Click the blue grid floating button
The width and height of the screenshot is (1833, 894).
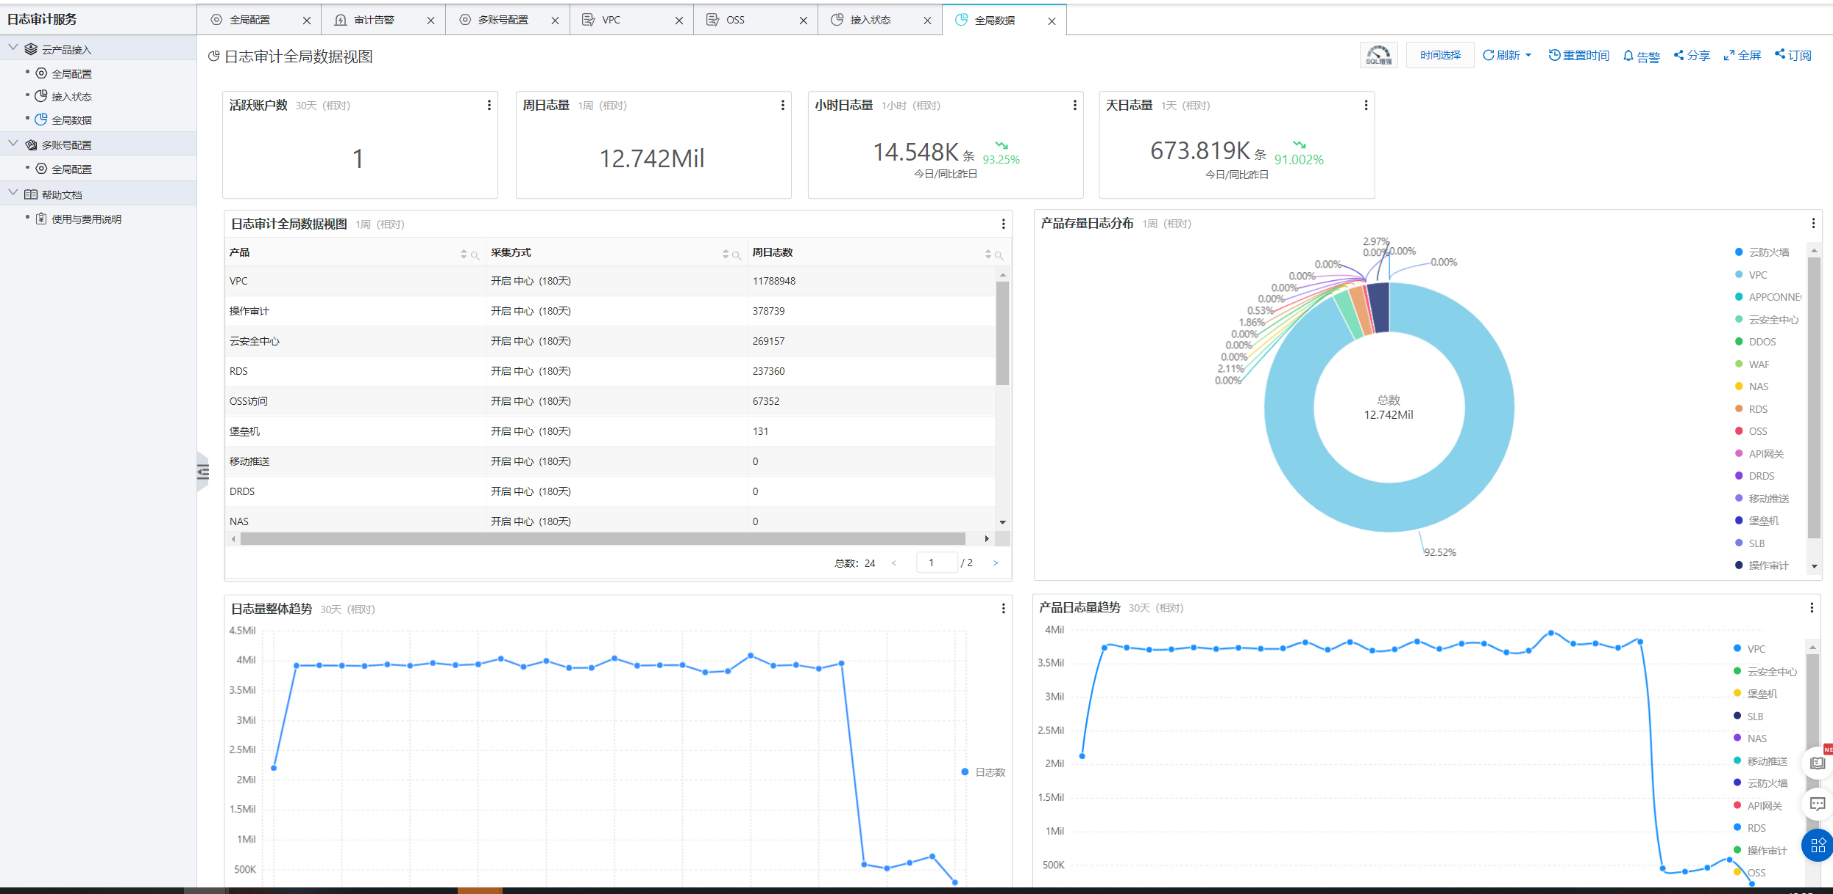[1817, 846]
